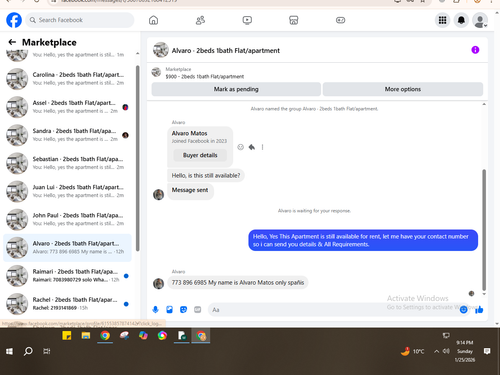Open the Marketplace storefront icon in top bar
This screenshot has width=500, height=375.
click(x=294, y=20)
